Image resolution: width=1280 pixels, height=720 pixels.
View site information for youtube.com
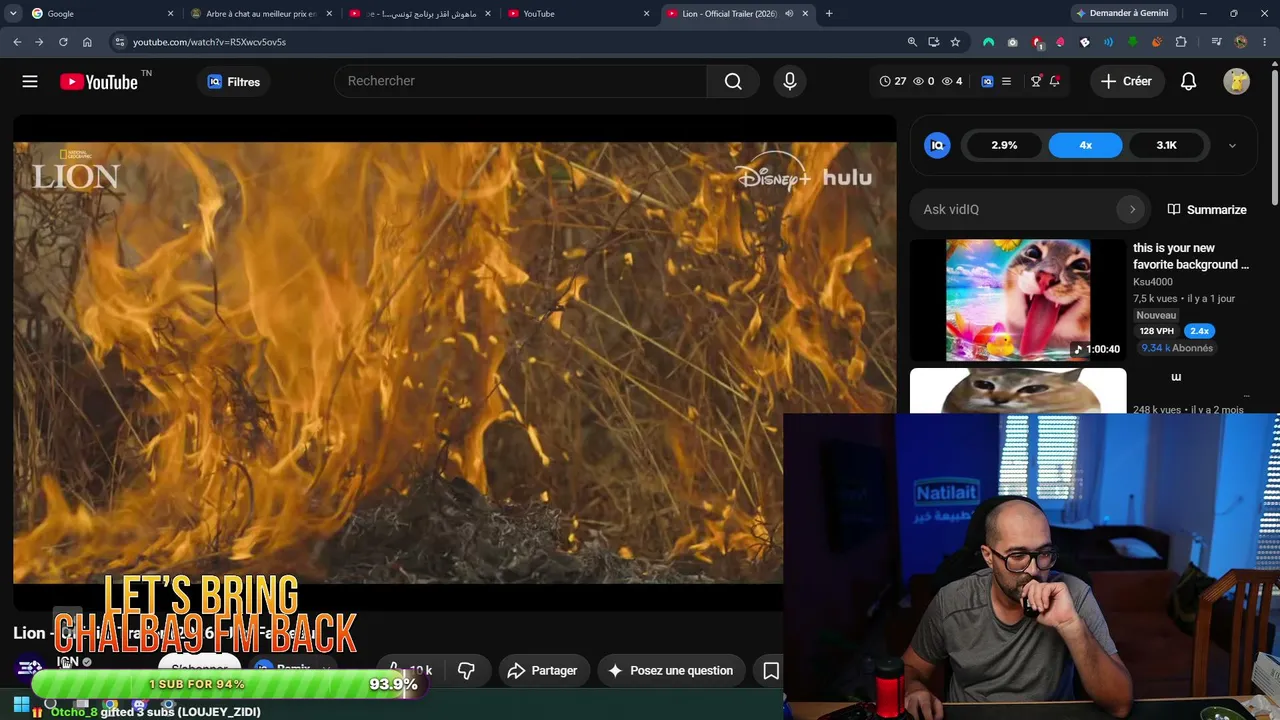(x=120, y=42)
